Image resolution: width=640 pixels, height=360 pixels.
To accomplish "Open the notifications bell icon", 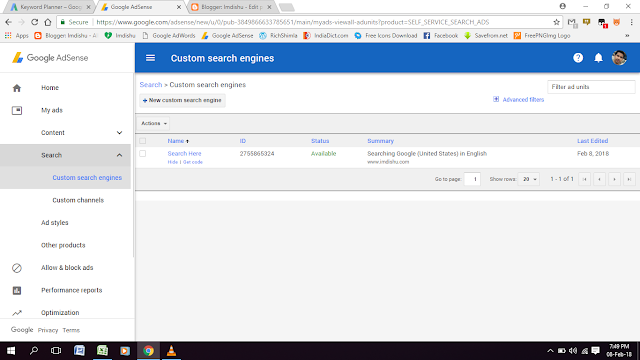I will [x=598, y=58].
